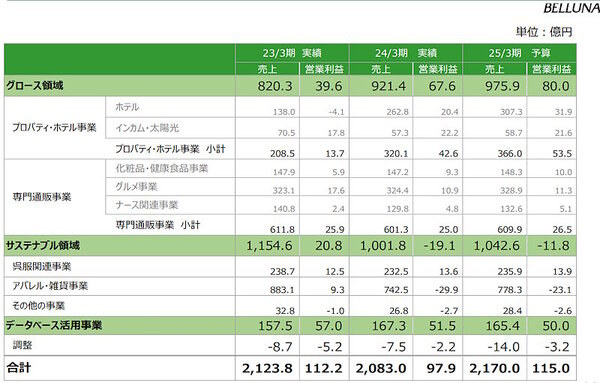Click subtotal value 609.9
This screenshot has width=600, height=383.
point(510,230)
